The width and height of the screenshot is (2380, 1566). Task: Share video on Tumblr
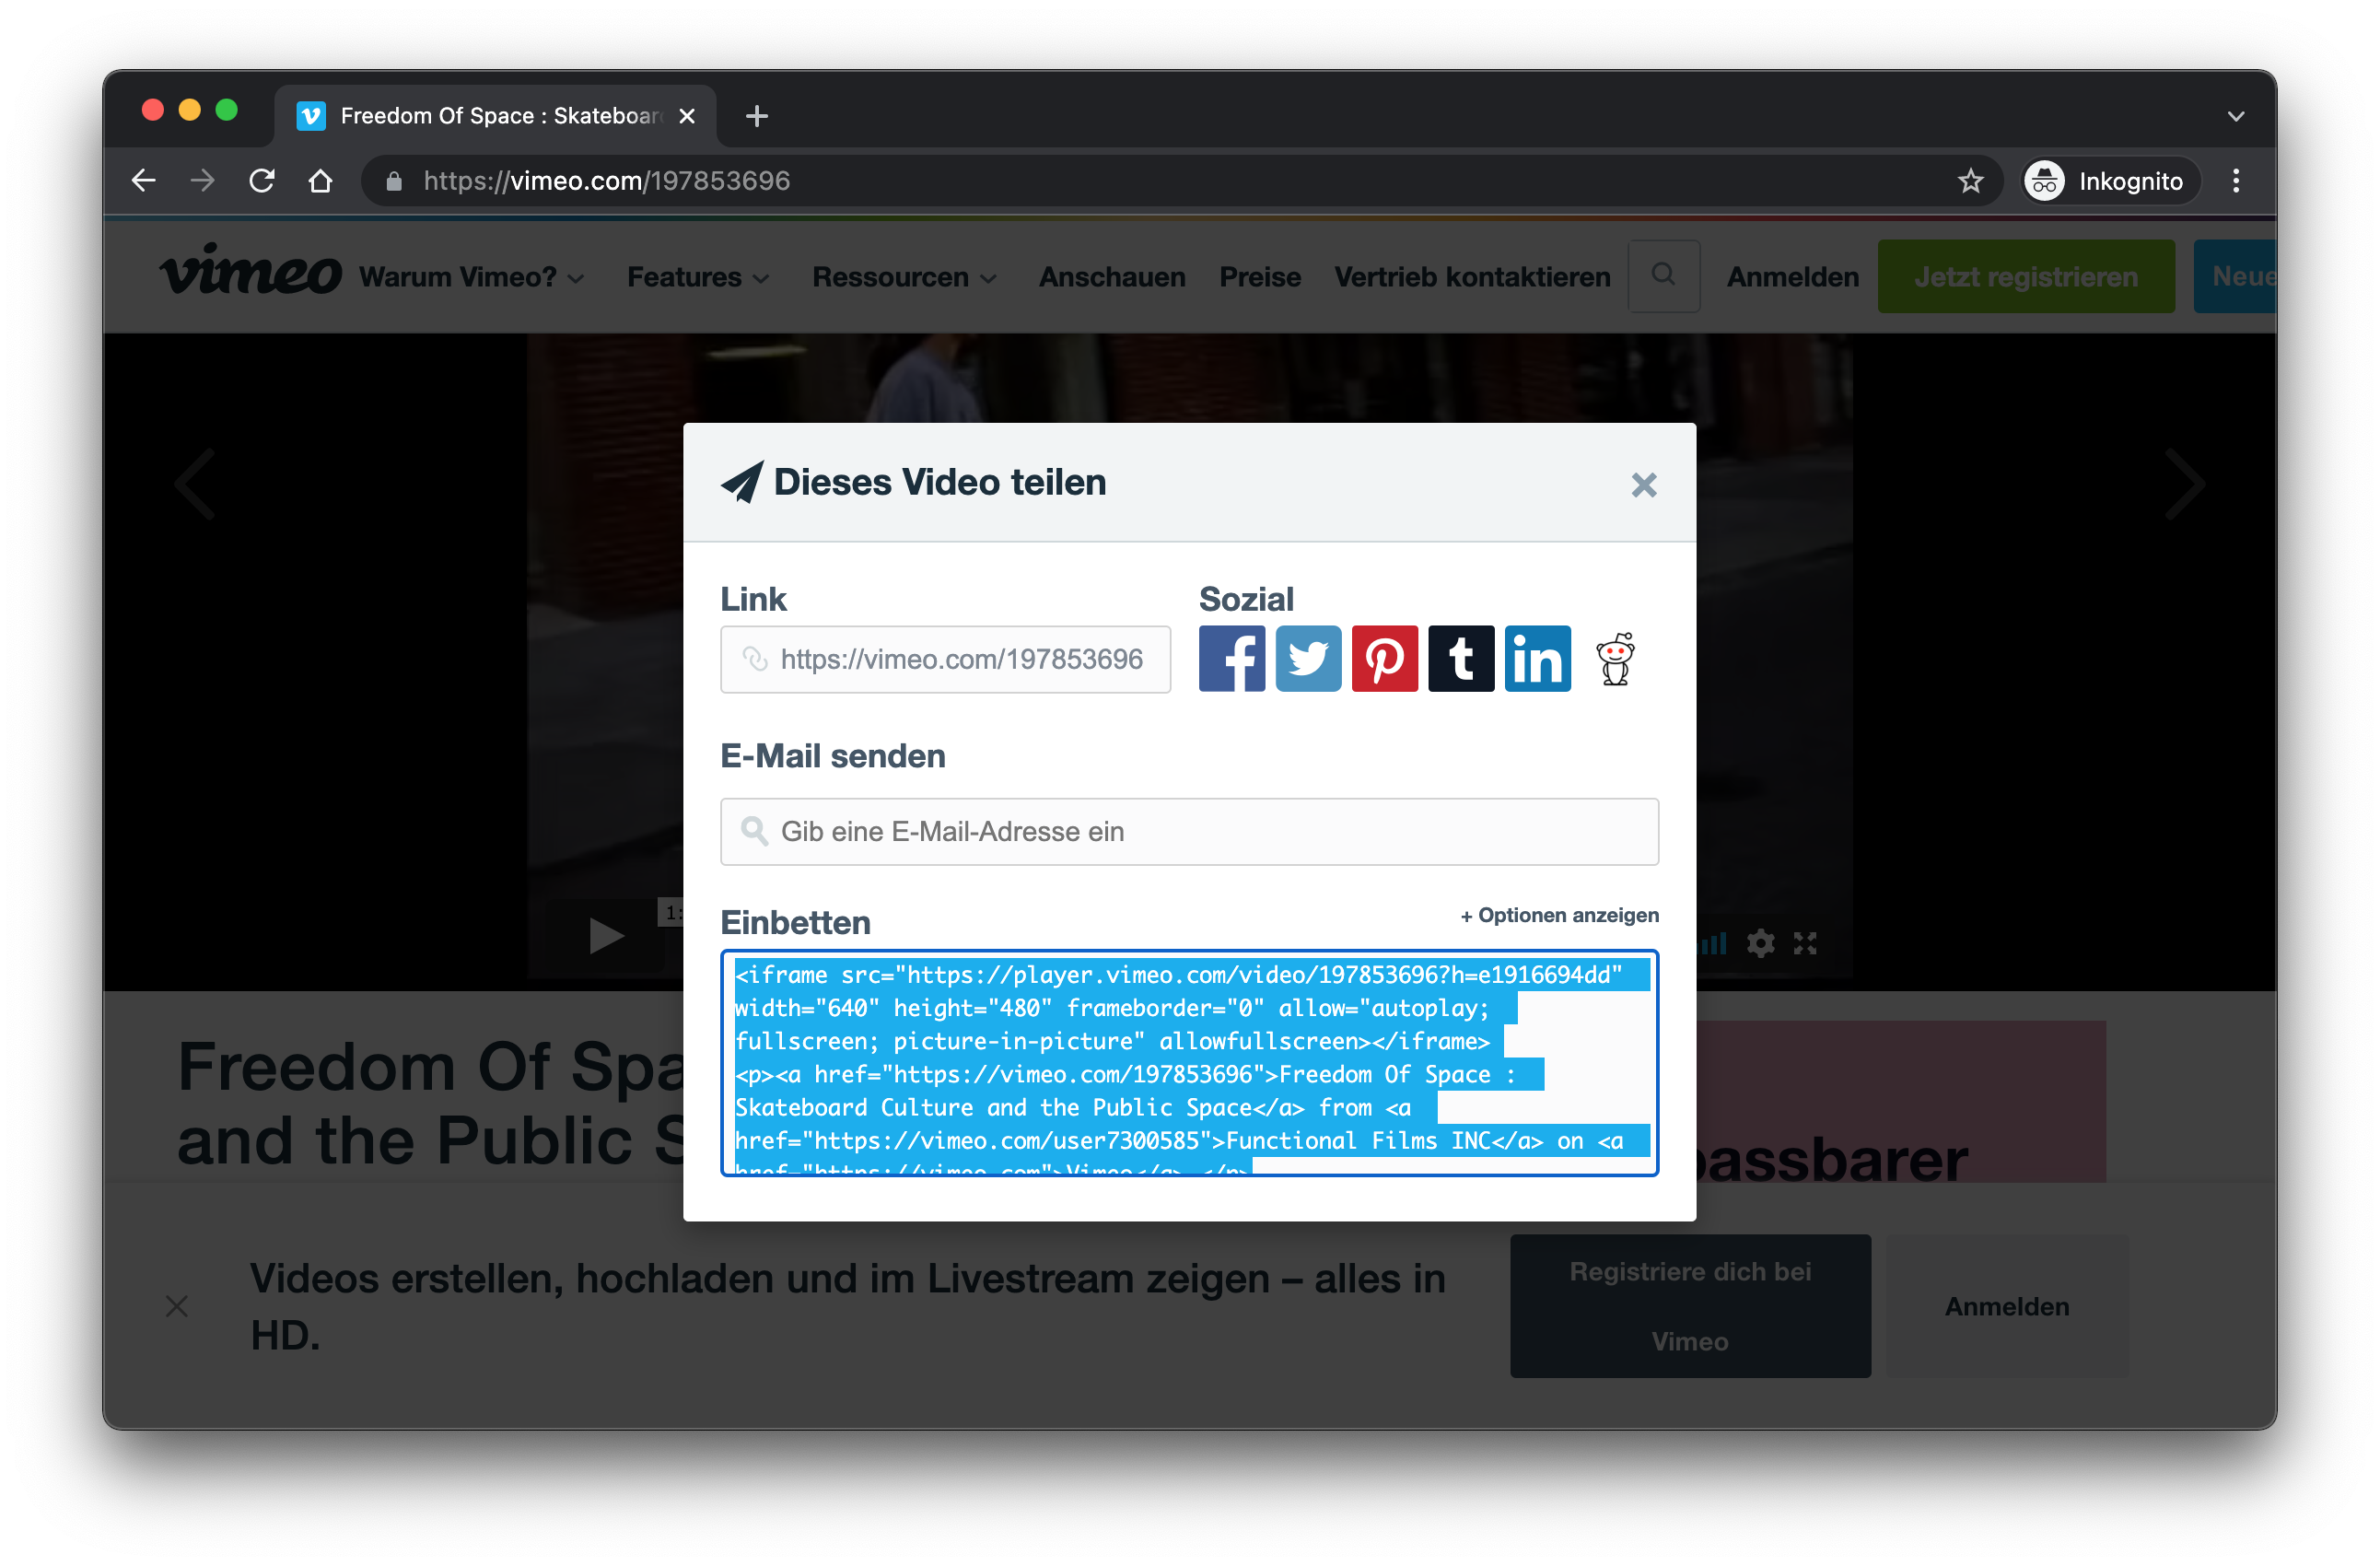(1461, 659)
